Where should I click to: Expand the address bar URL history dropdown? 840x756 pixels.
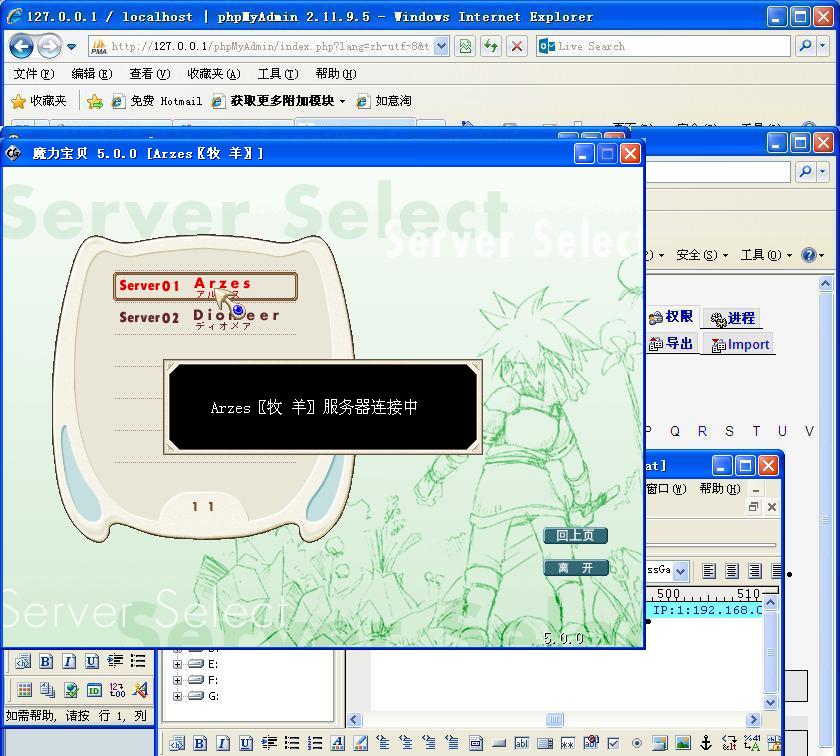[441, 47]
